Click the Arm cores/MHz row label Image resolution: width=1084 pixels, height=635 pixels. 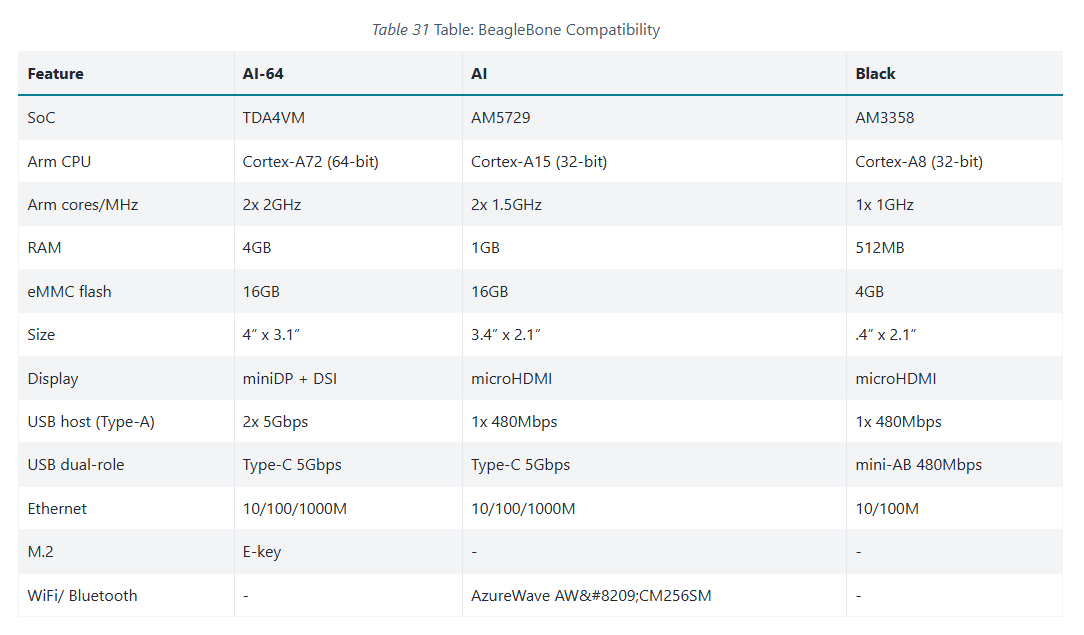83,205
